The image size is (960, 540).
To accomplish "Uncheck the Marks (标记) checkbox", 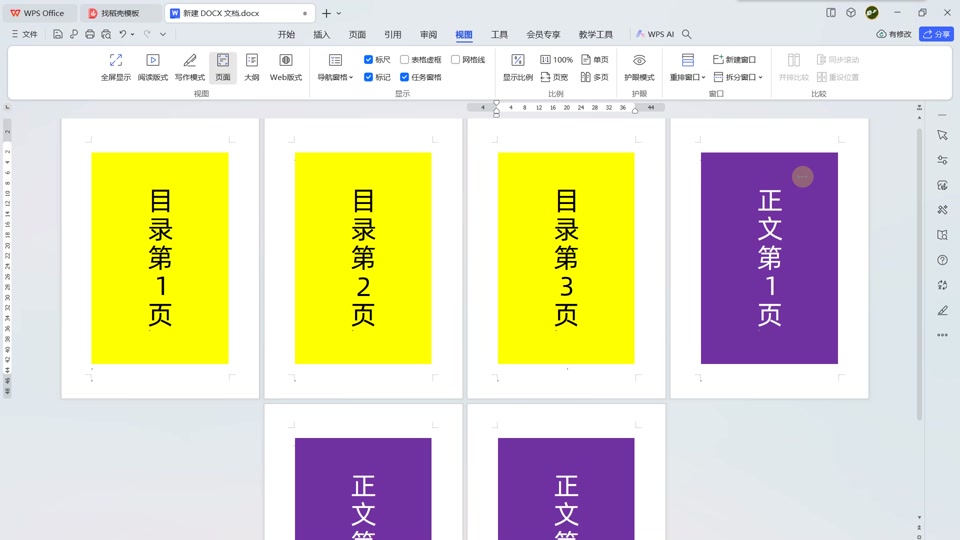I will pos(368,77).
